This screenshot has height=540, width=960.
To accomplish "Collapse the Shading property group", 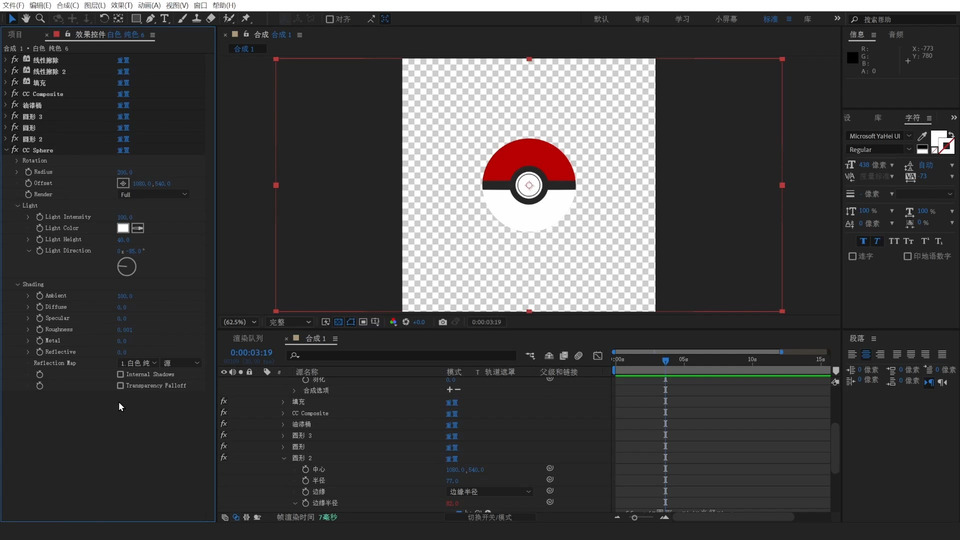I will click(x=18, y=284).
